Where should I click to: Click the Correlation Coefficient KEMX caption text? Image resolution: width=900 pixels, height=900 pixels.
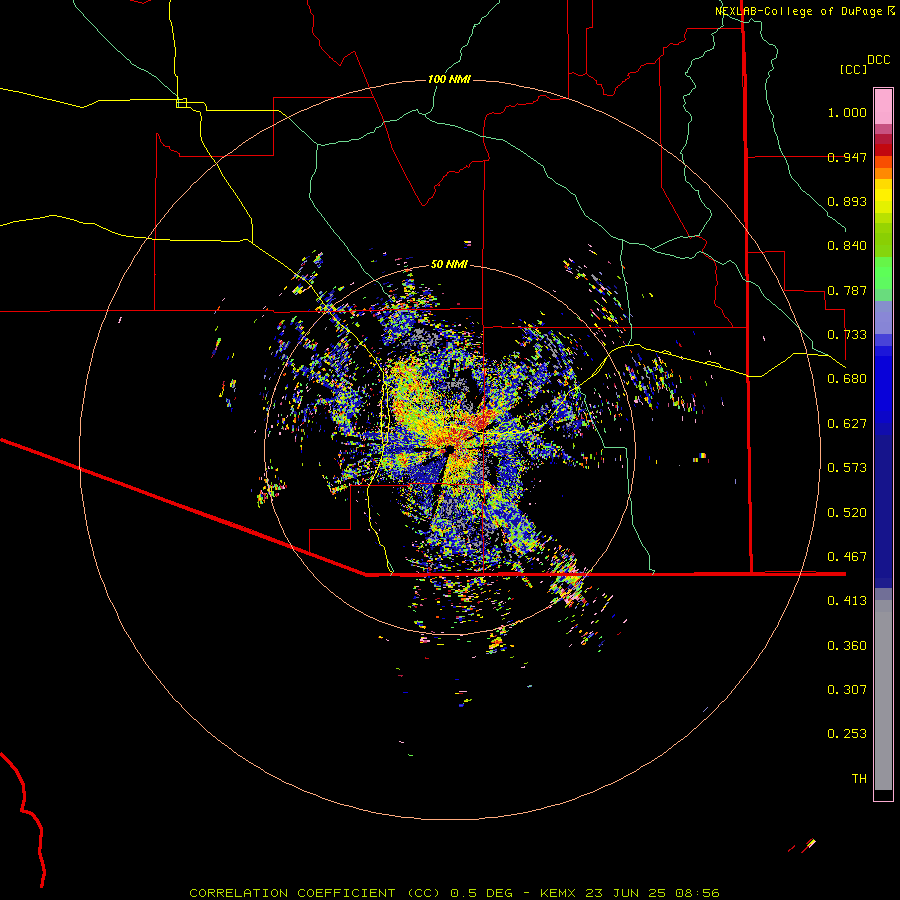click(454, 893)
